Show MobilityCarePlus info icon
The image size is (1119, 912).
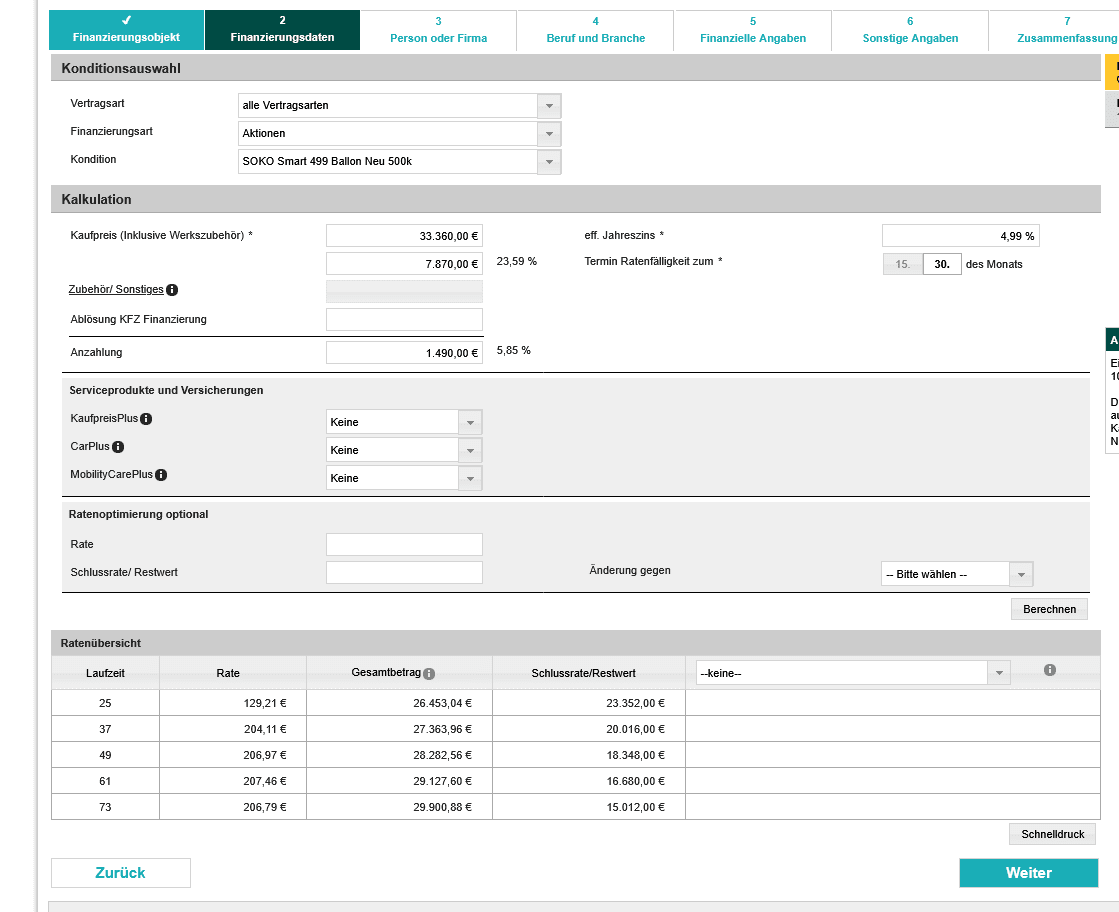point(161,475)
